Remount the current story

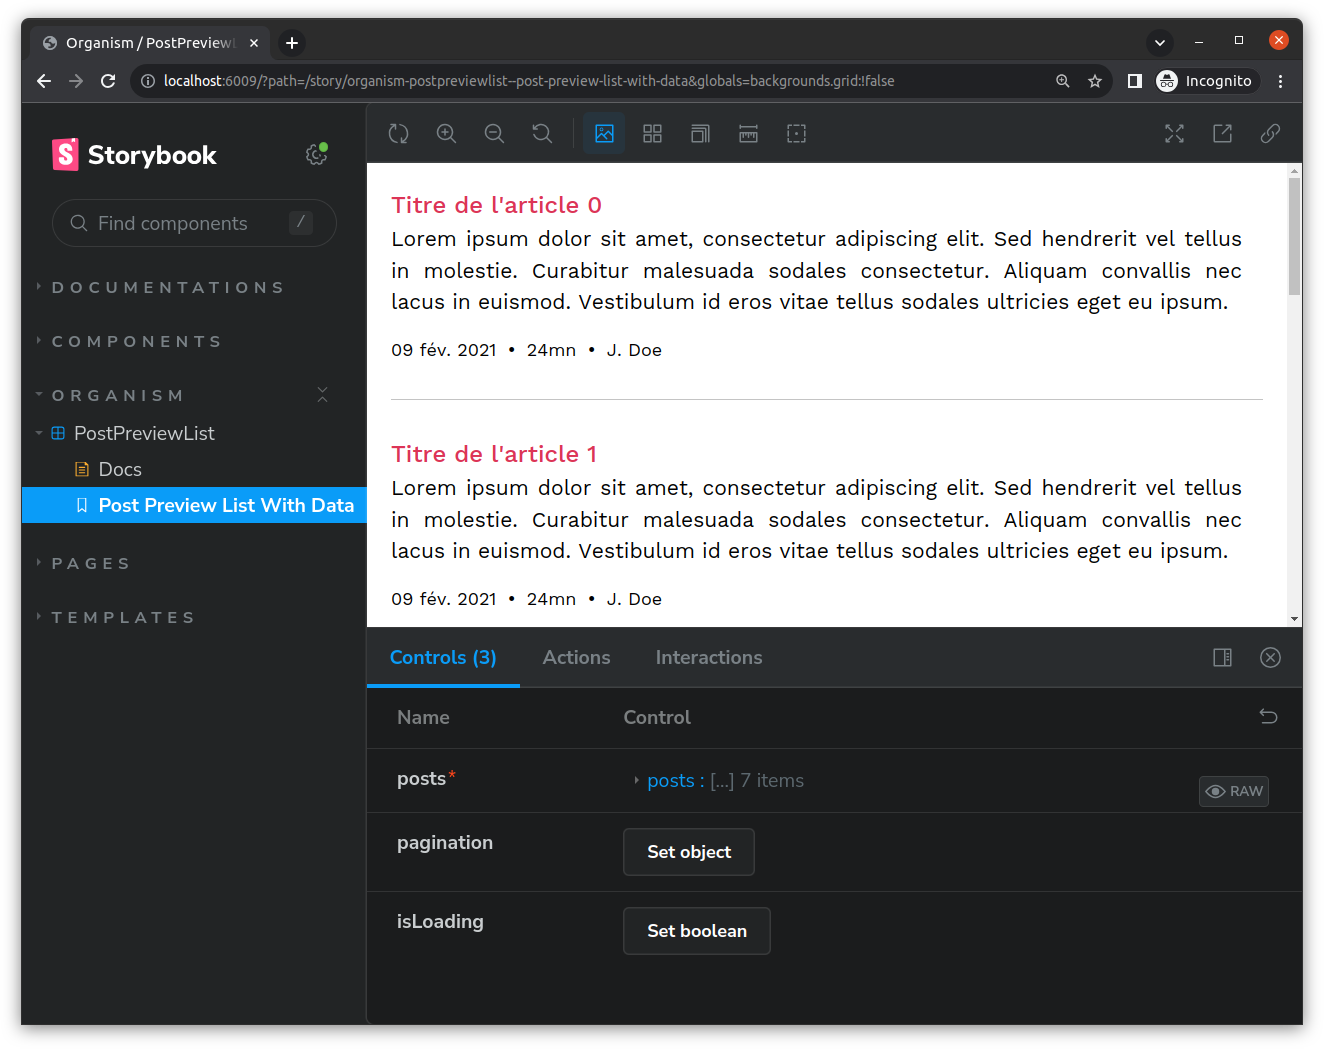tap(398, 133)
